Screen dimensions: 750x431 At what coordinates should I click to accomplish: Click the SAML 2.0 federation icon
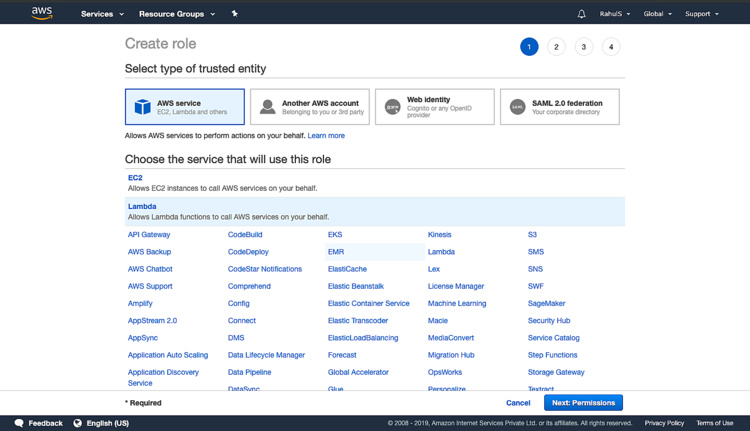517,107
